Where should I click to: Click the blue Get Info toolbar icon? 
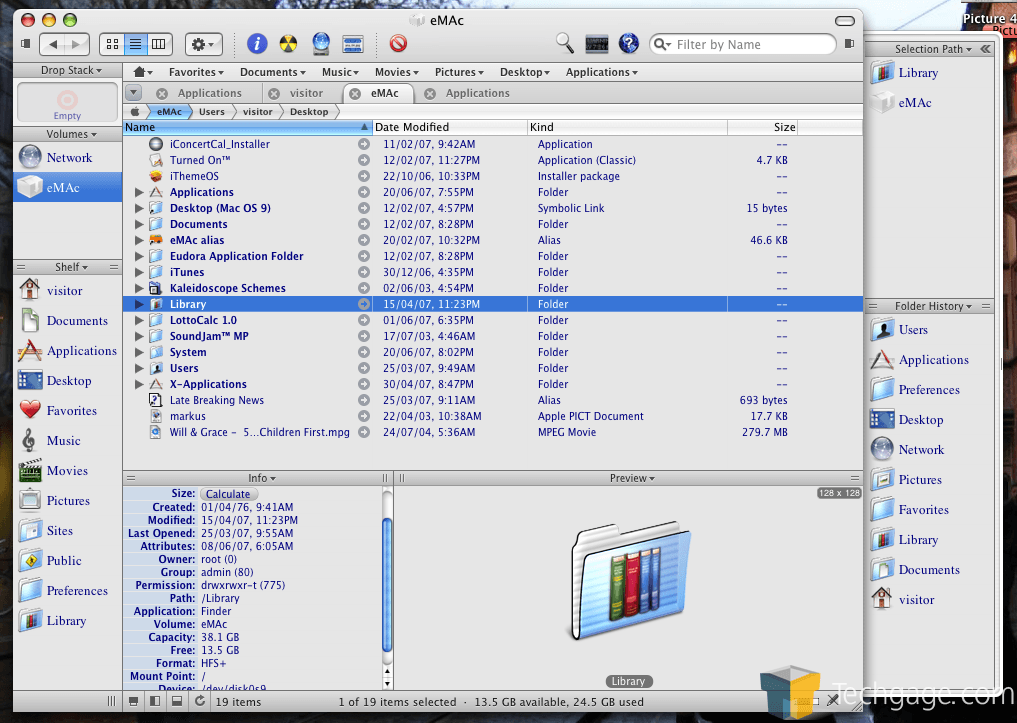[257, 43]
